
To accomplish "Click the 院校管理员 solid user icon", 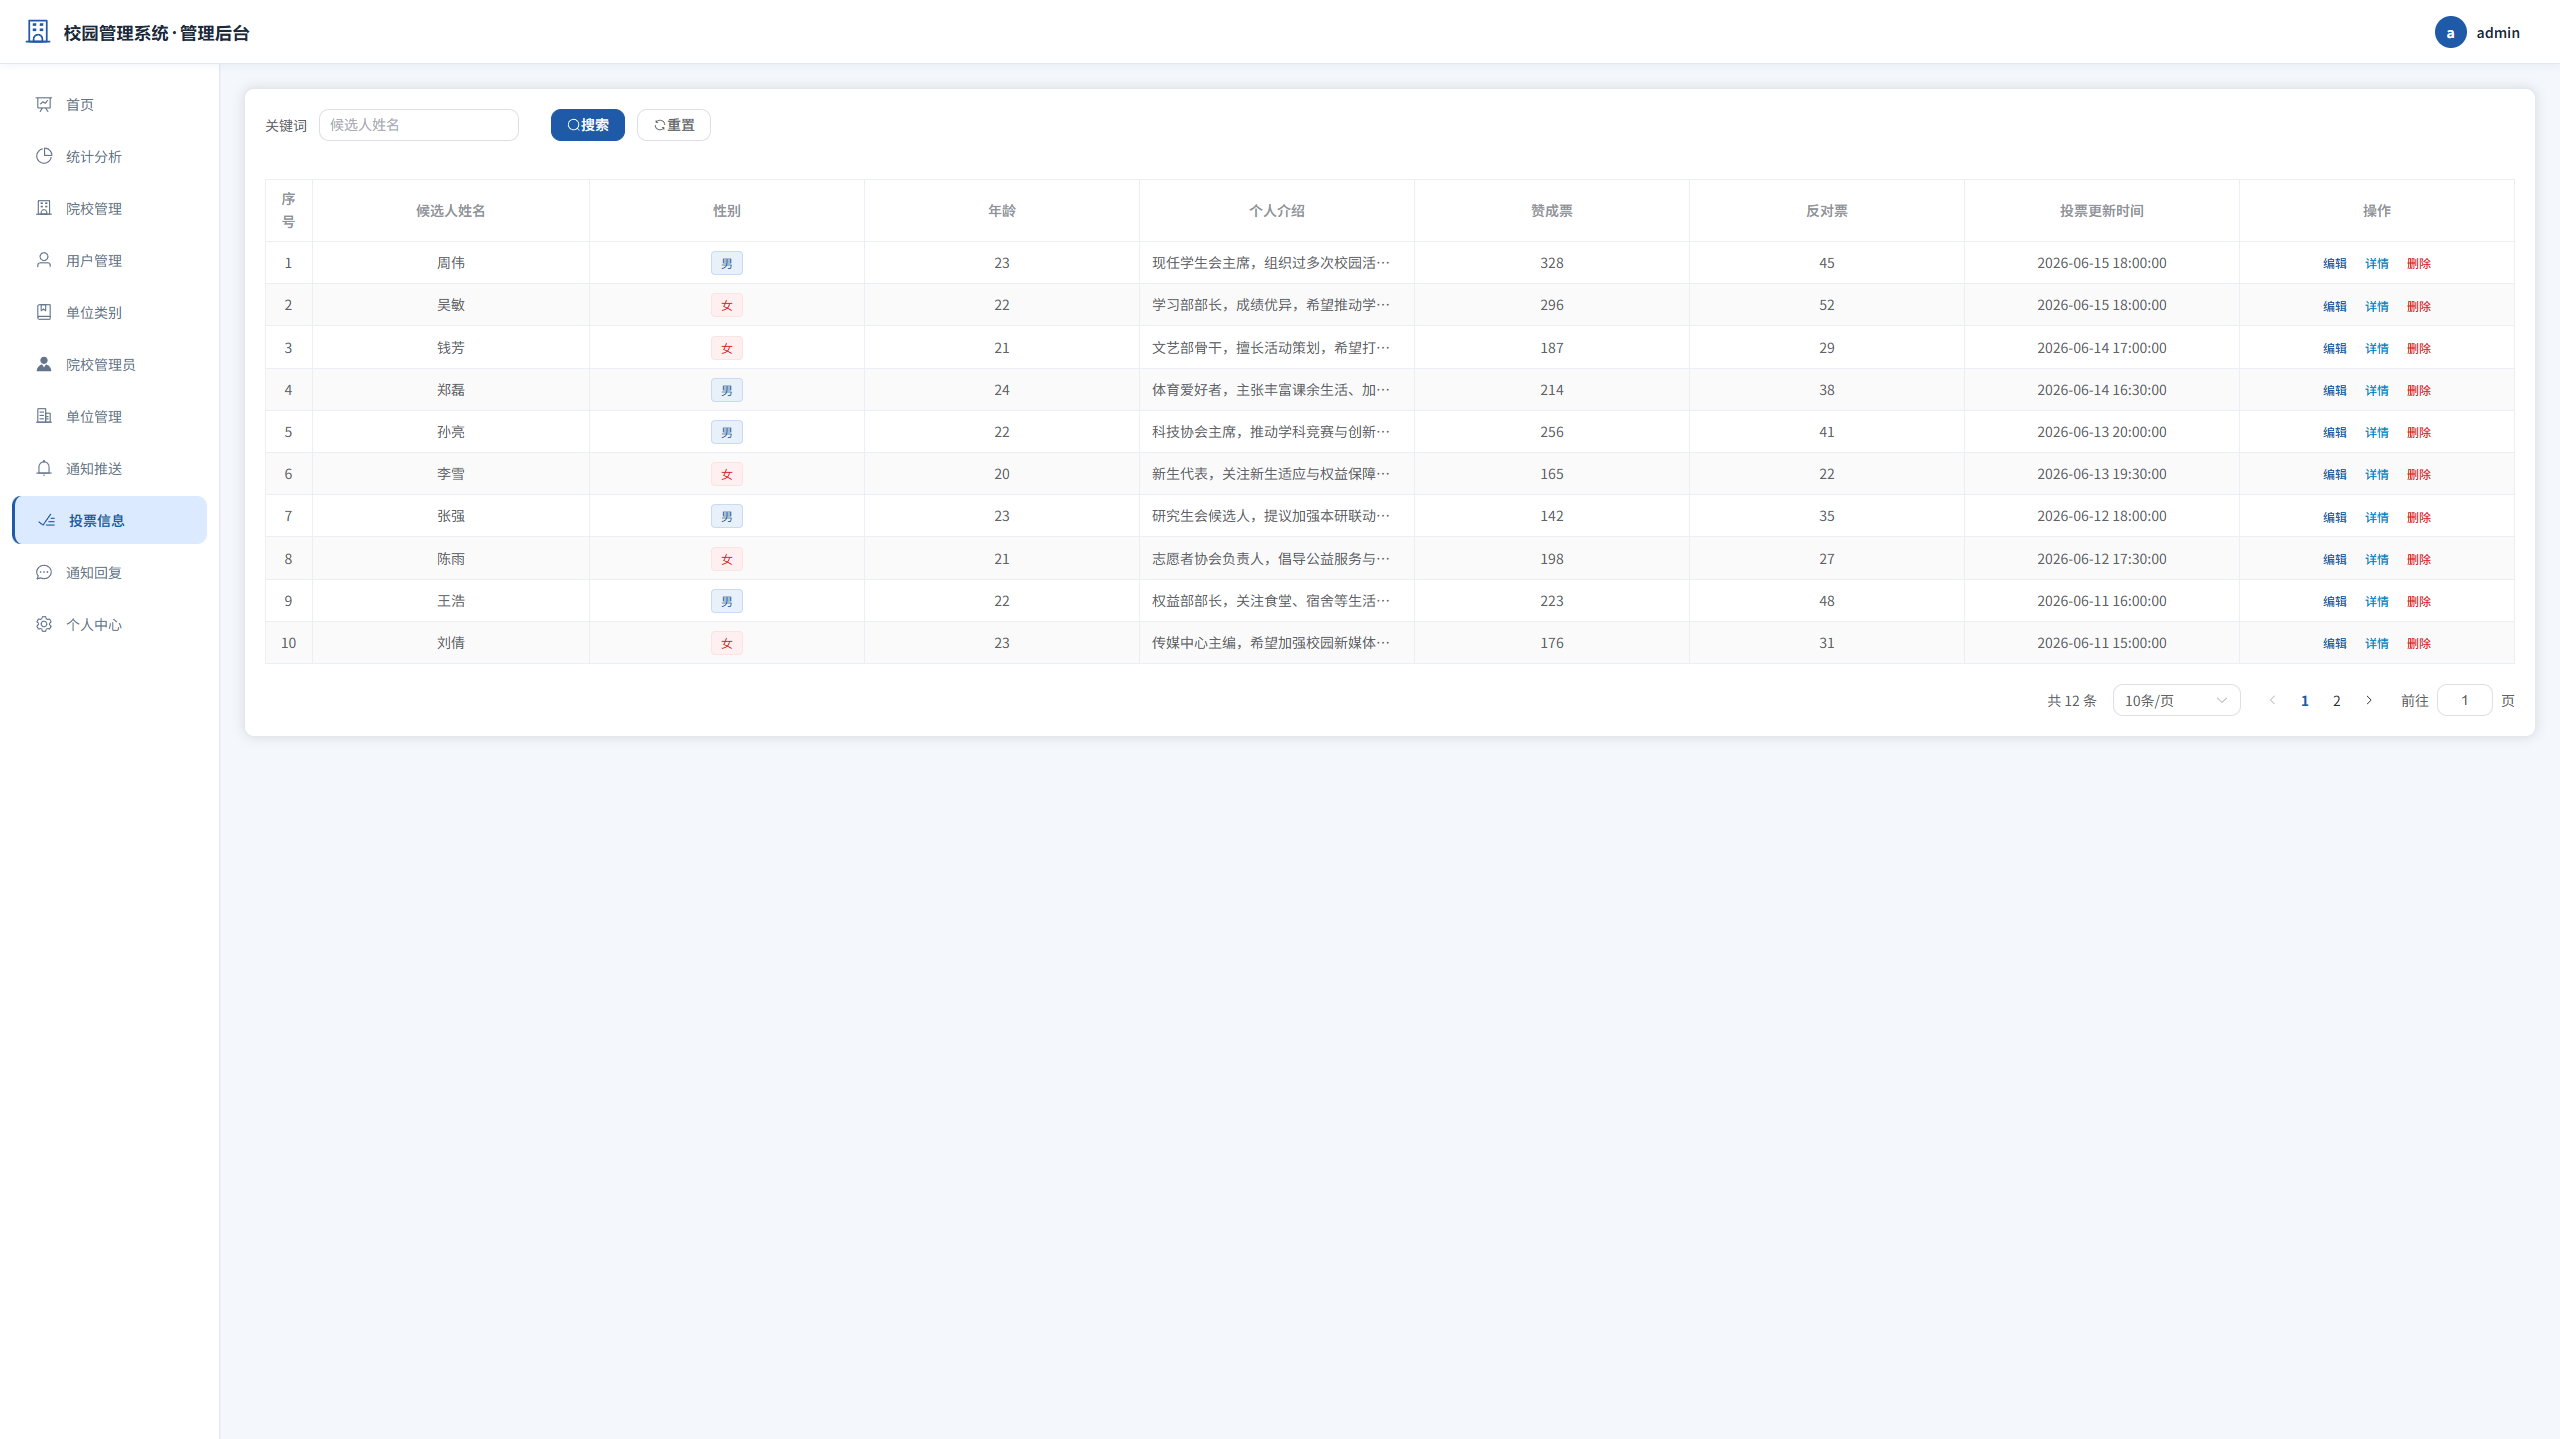I will point(44,364).
